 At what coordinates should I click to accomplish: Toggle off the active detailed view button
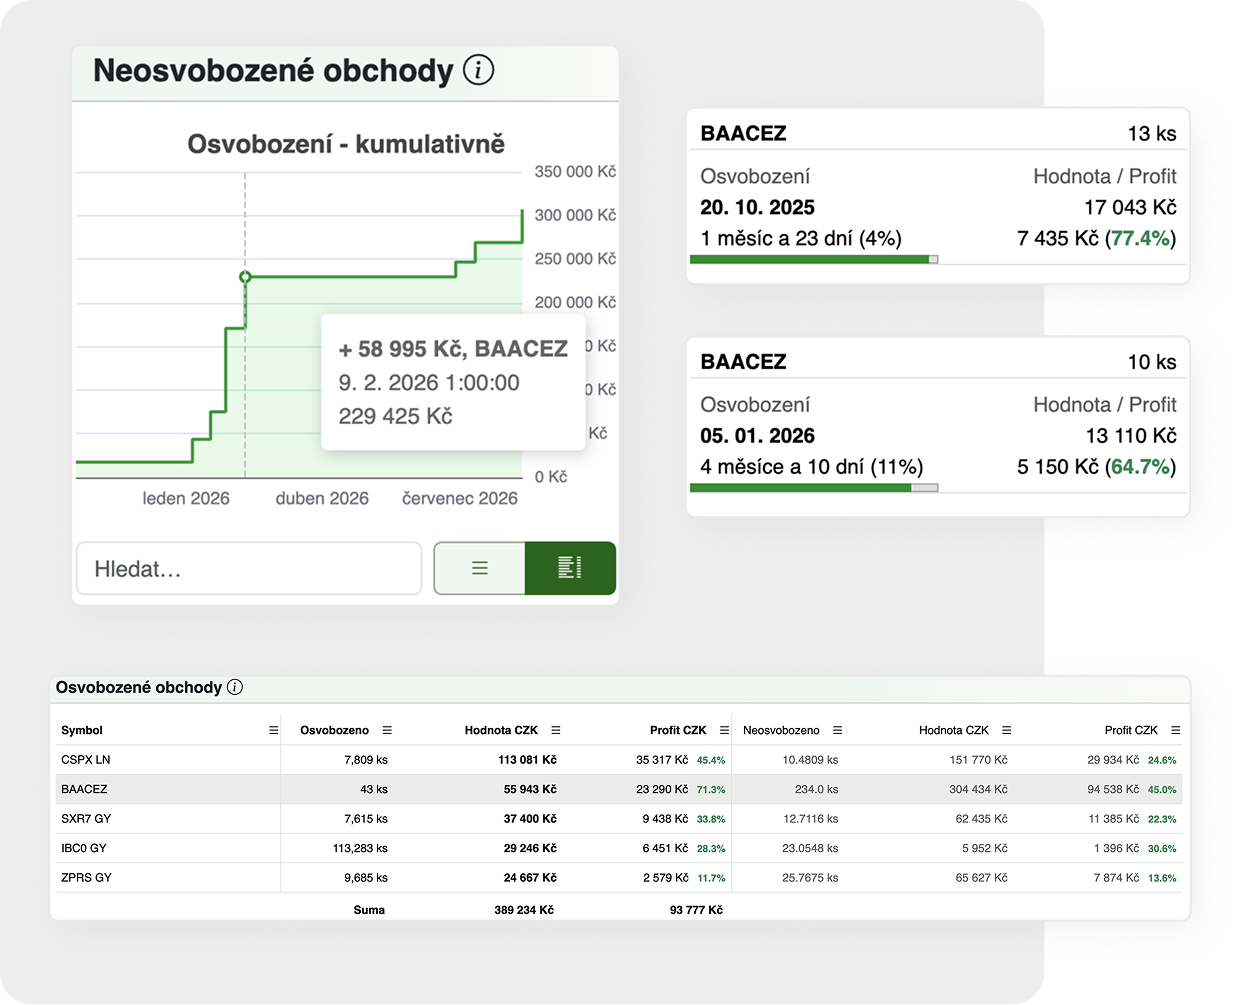(x=570, y=567)
